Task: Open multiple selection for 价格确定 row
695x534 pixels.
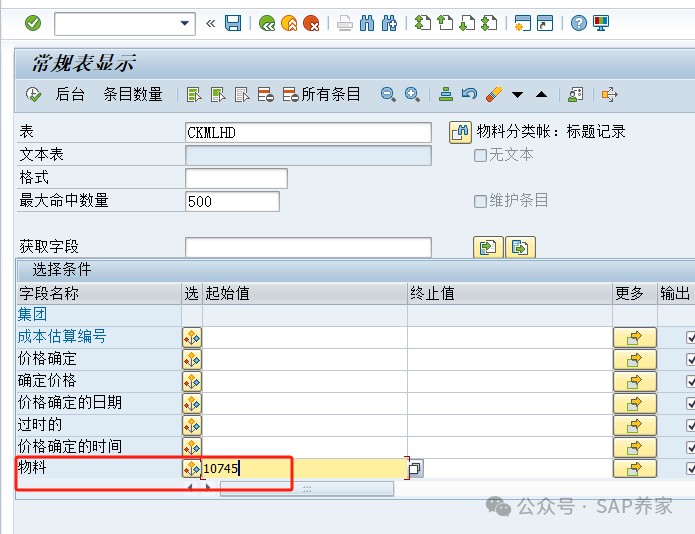Action: coord(634,359)
